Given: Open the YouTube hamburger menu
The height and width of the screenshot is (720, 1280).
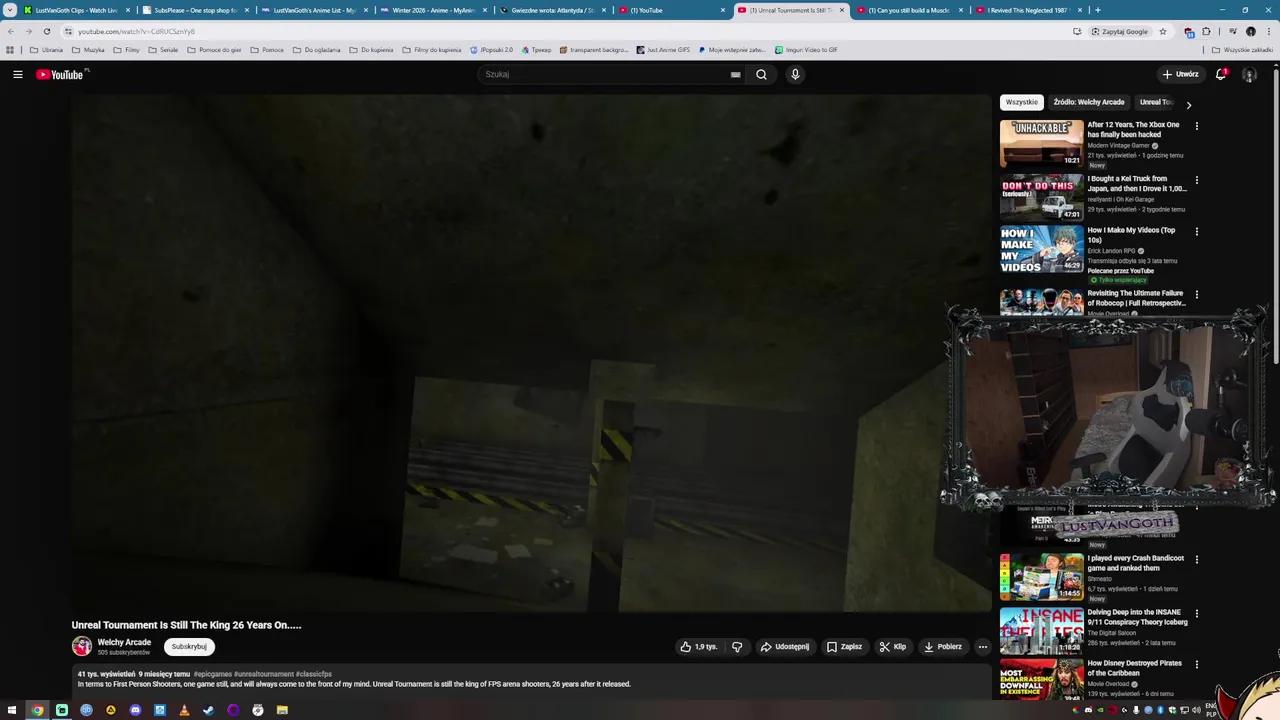Looking at the screenshot, I should point(18,74).
